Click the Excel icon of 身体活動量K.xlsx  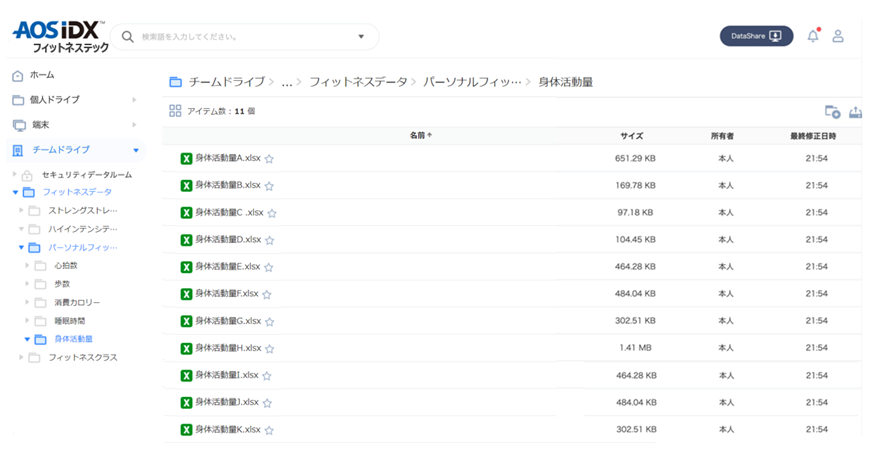tap(187, 430)
